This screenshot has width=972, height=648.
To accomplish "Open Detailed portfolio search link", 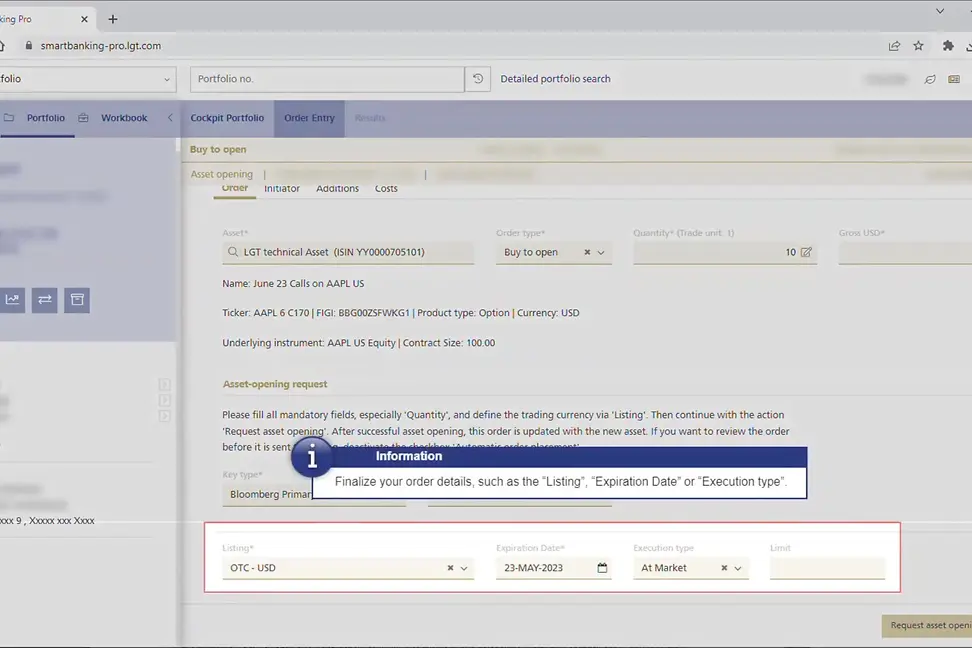I will 555,79.
